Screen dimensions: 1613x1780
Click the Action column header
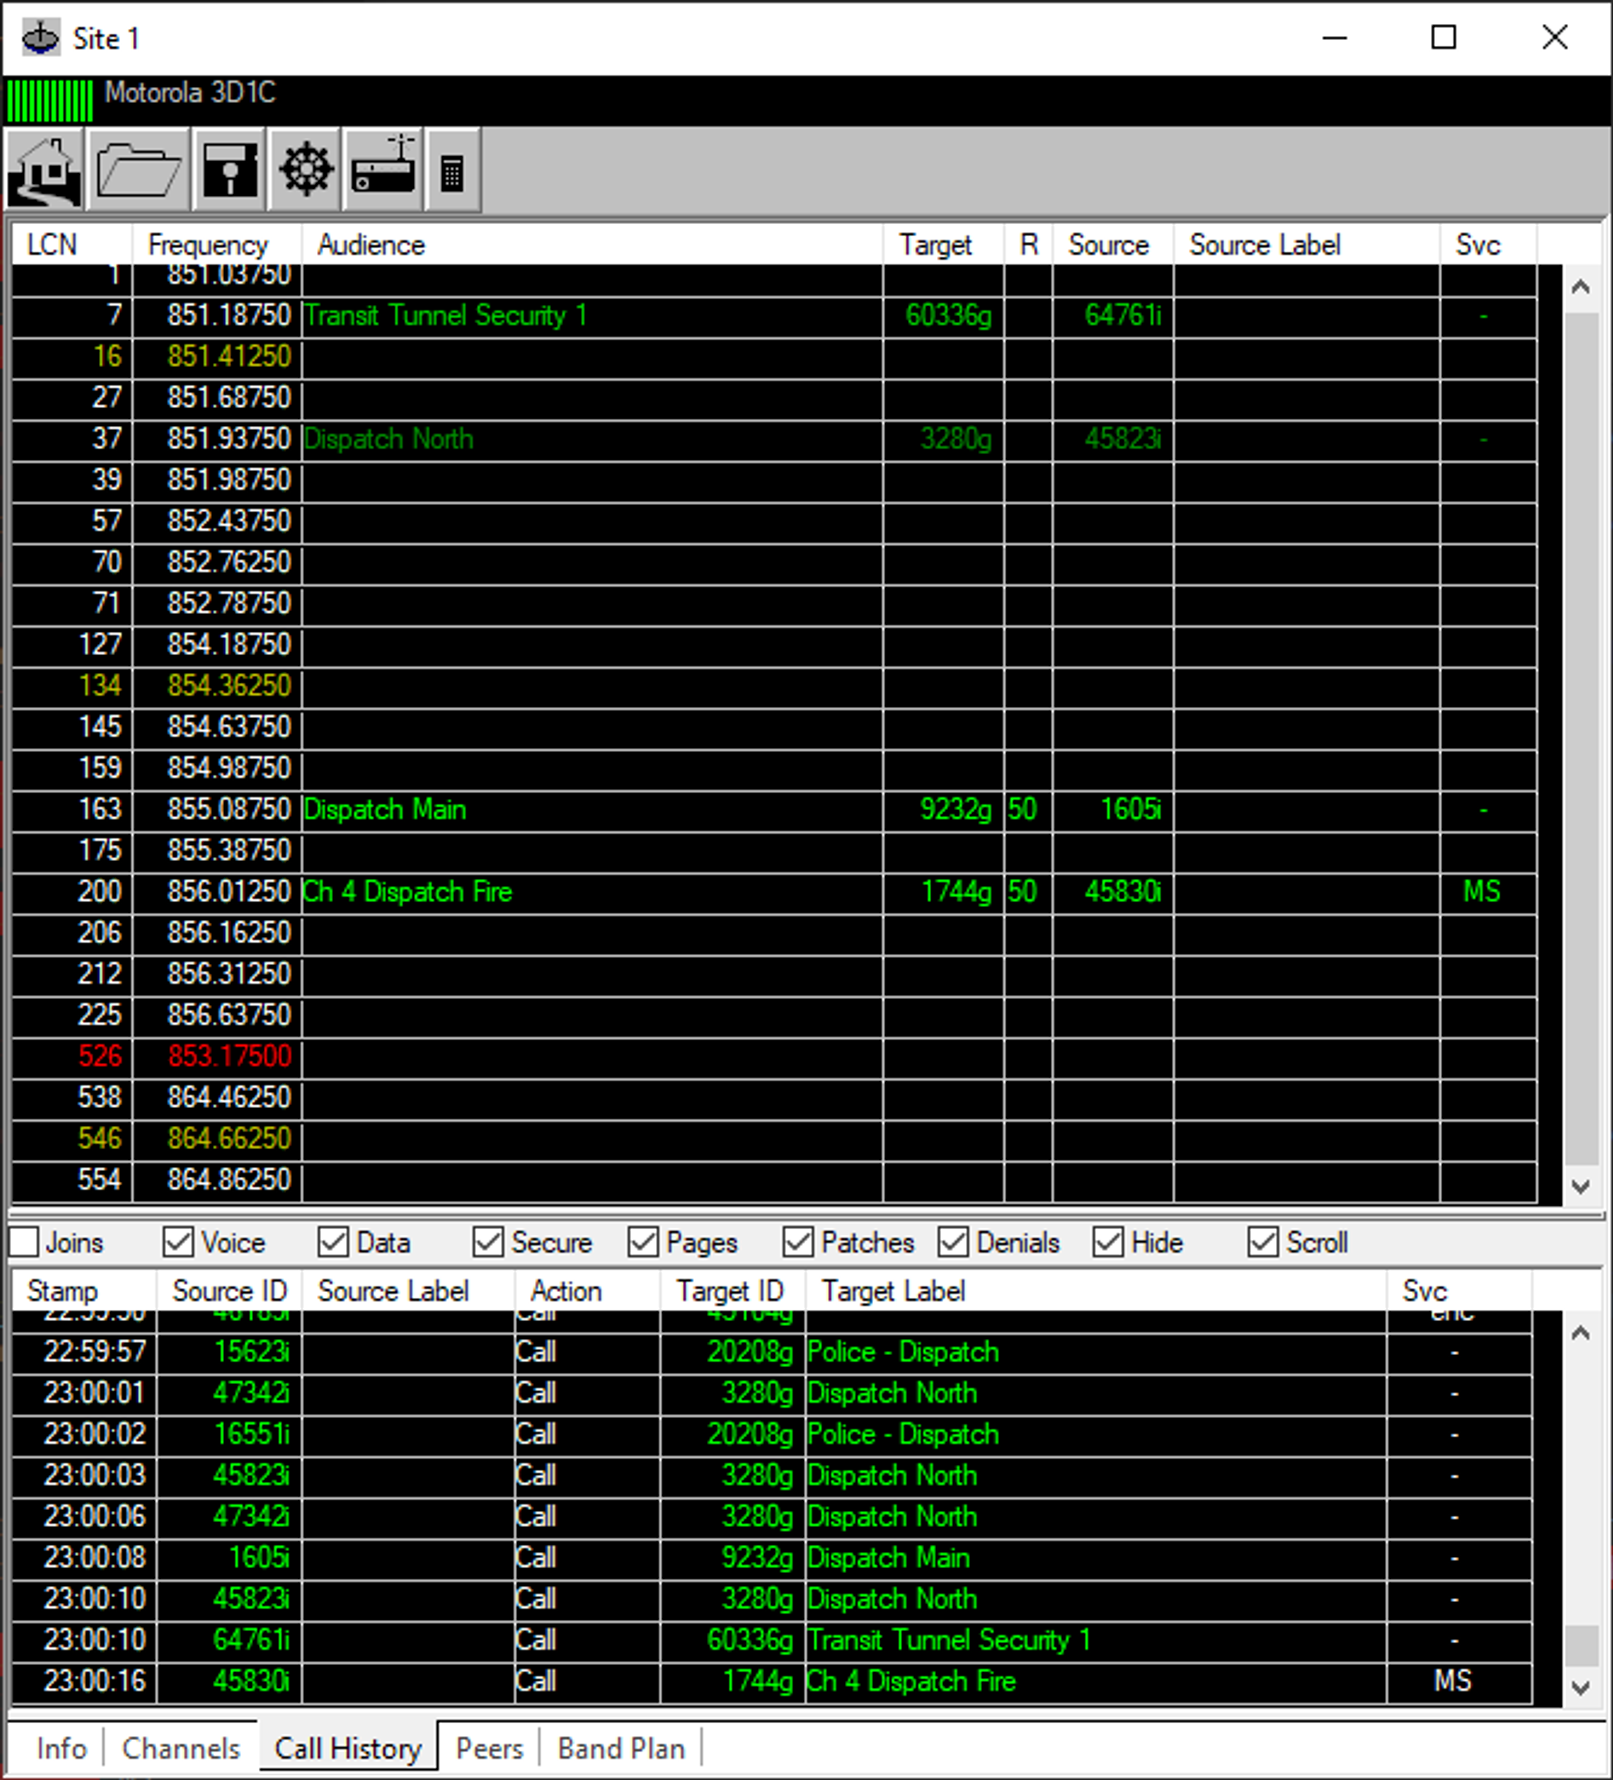tap(587, 1290)
